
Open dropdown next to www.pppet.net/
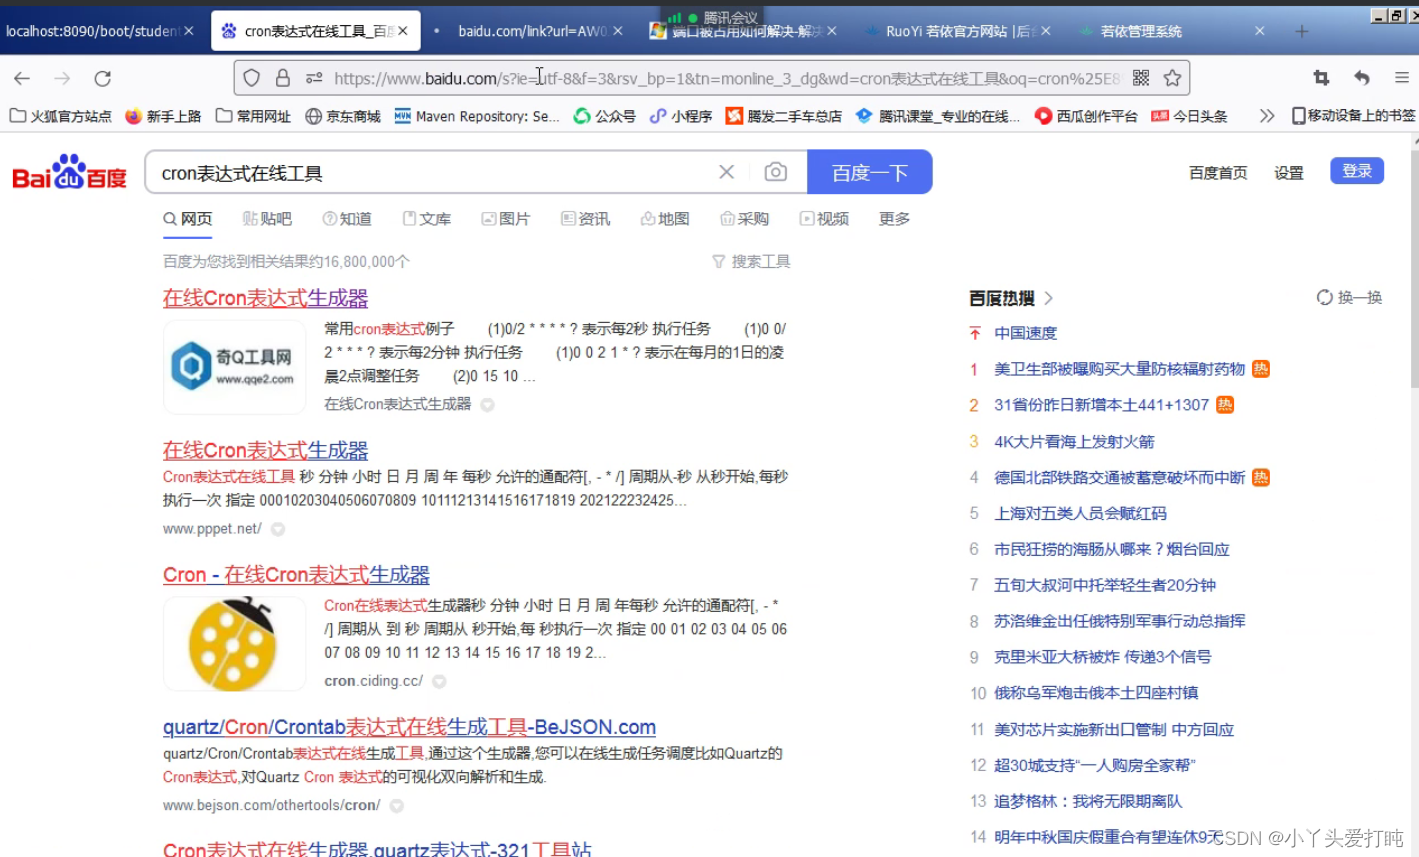click(278, 529)
